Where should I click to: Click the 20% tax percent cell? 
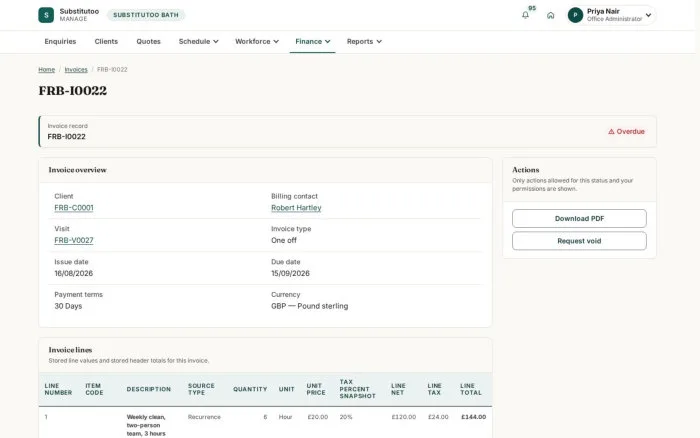coord(346,417)
